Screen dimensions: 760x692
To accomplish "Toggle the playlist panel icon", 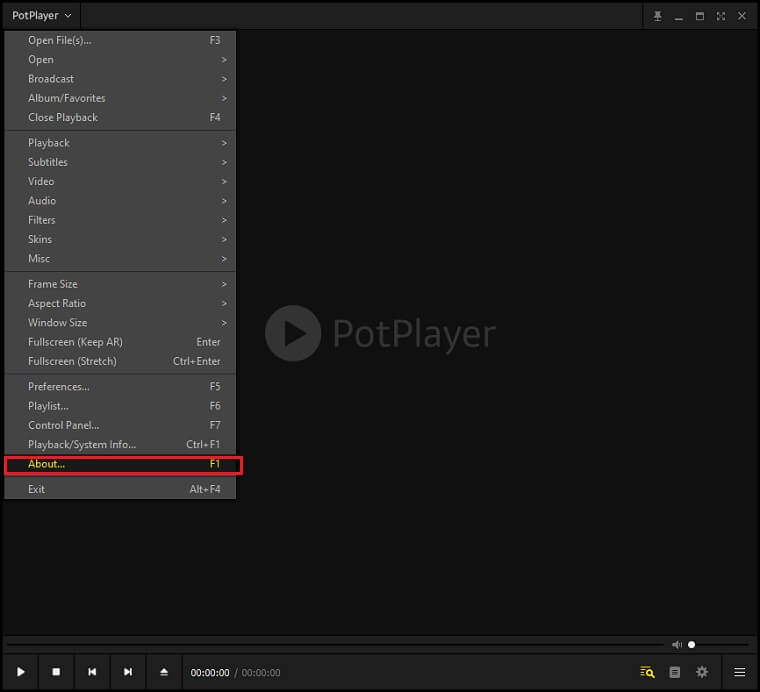I will pos(675,672).
